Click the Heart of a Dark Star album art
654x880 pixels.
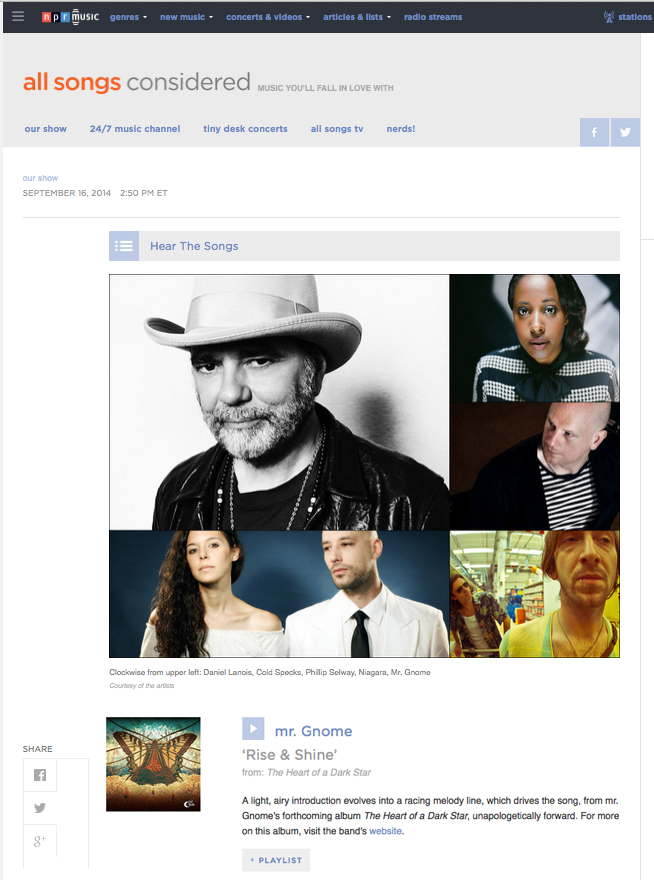(153, 764)
